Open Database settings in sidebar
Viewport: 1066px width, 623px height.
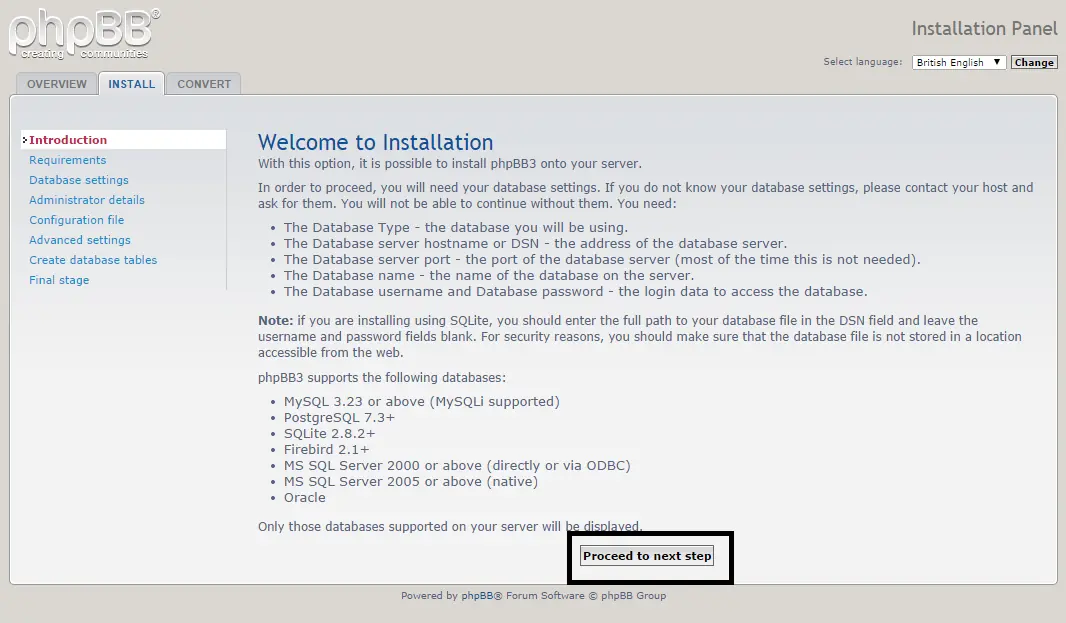point(78,180)
